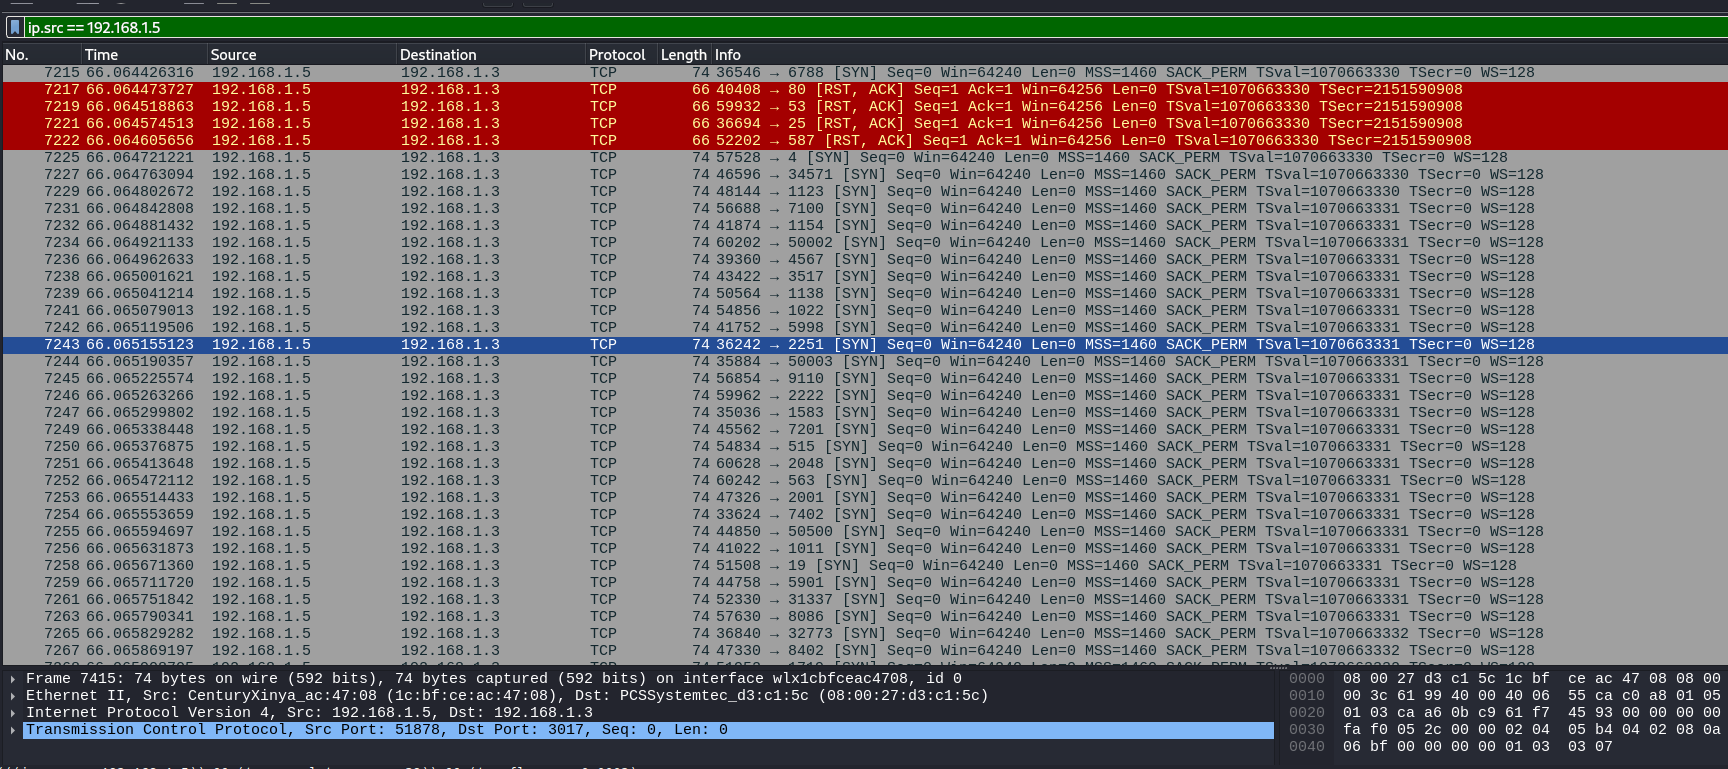Expand the Transmission Control Protocol row
1728x769 pixels.
pos(12,730)
